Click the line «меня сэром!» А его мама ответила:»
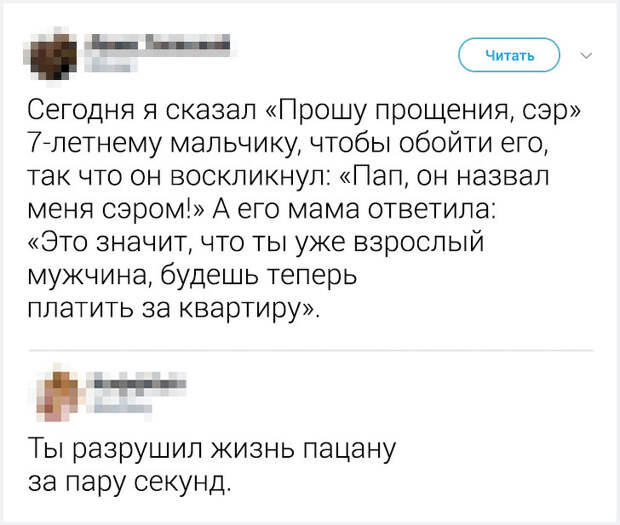The width and height of the screenshot is (620, 525). pos(261,210)
